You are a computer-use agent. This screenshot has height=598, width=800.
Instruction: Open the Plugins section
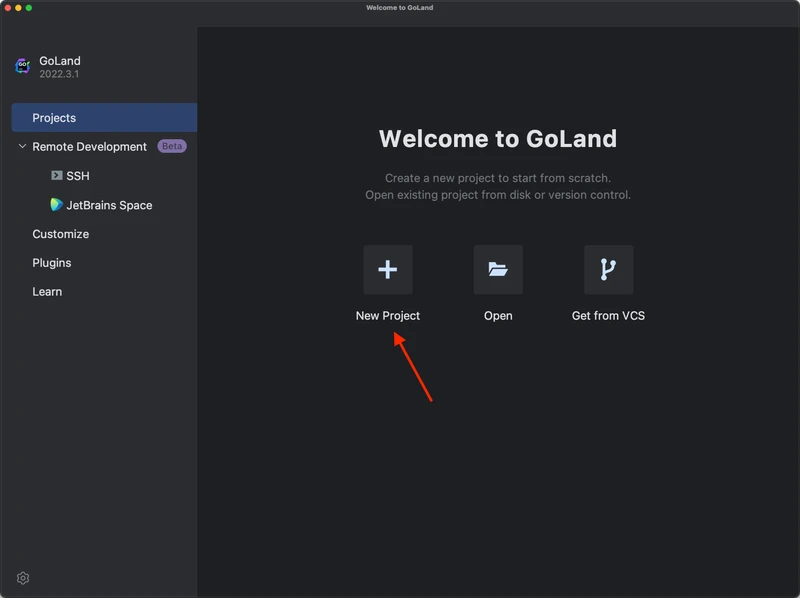pyautogui.click(x=51, y=263)
